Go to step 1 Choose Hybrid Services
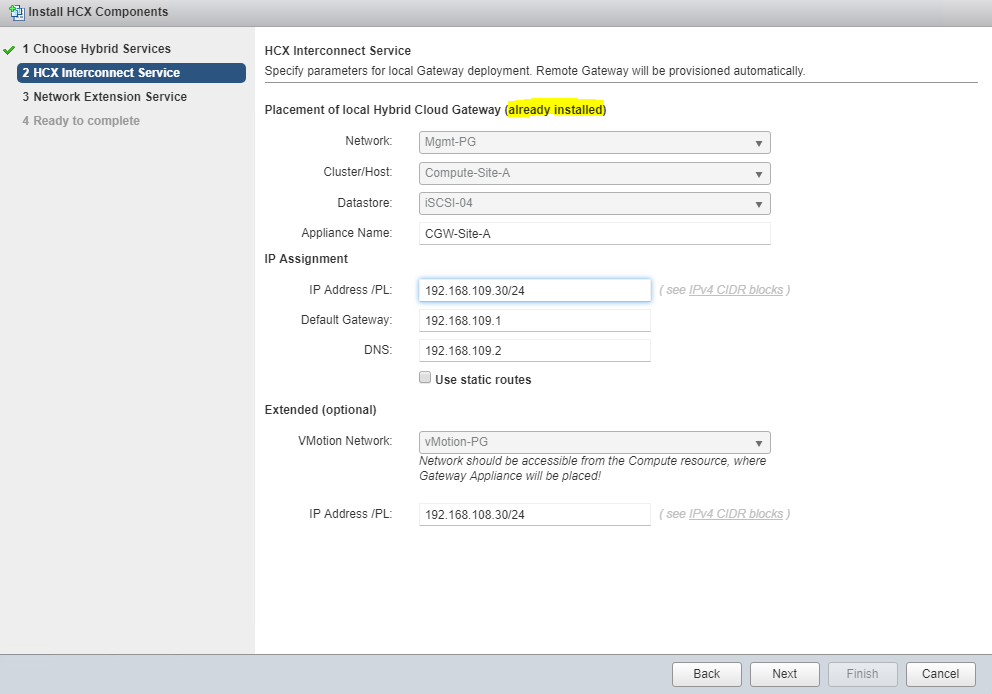Screen dimensions: 992x694 [96, 49]
